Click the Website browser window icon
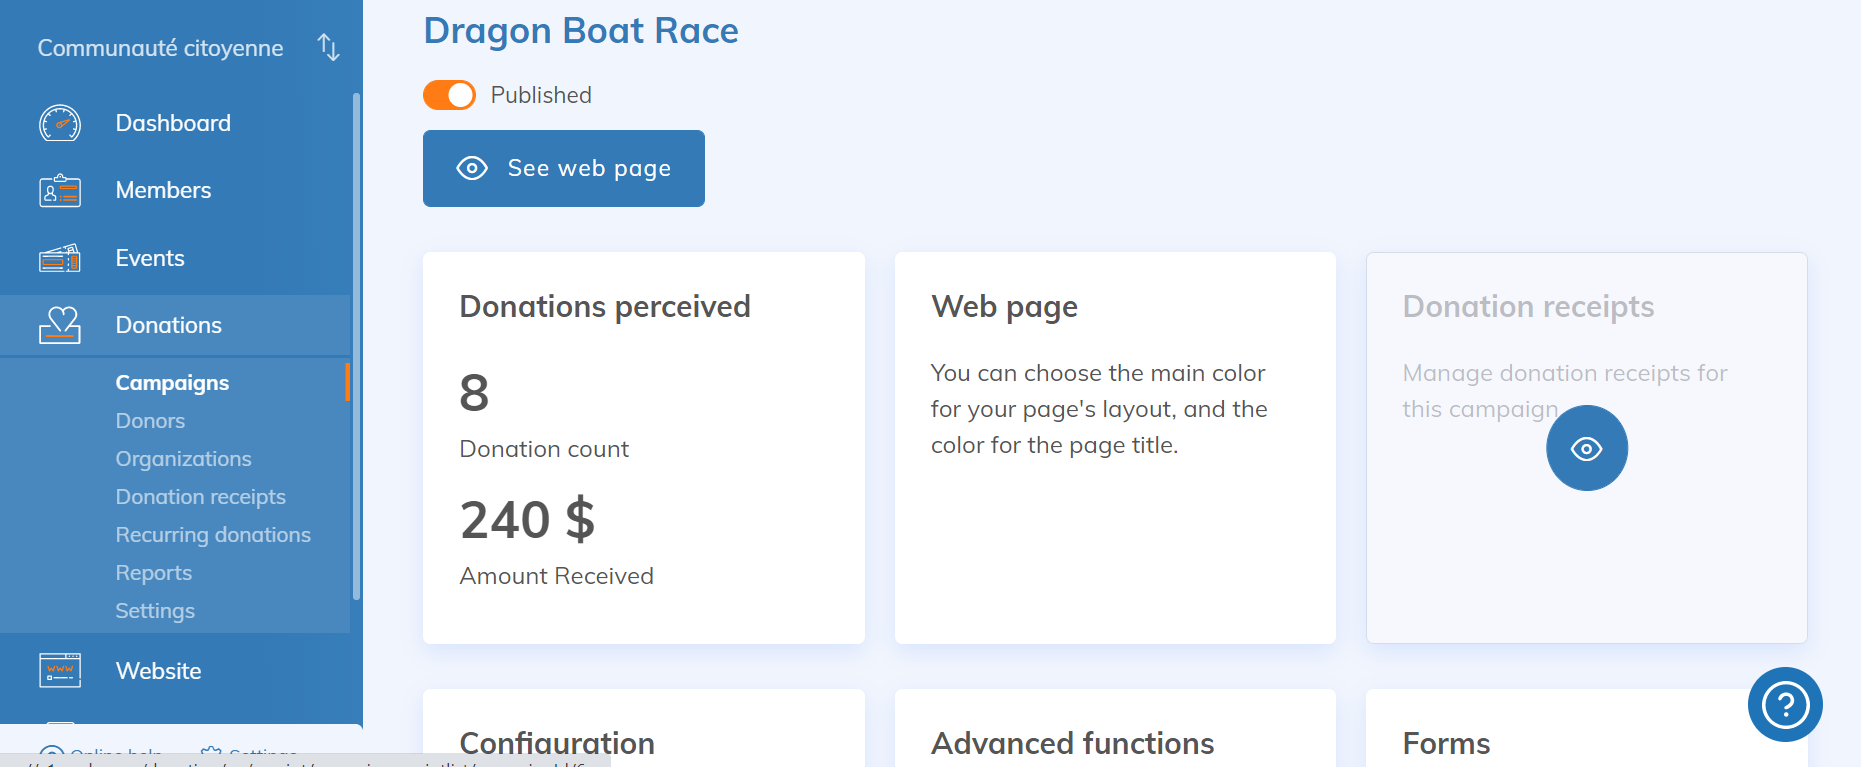Image resolution: width=1861 pixels, height=767 pixels. (x=60, y=670)
